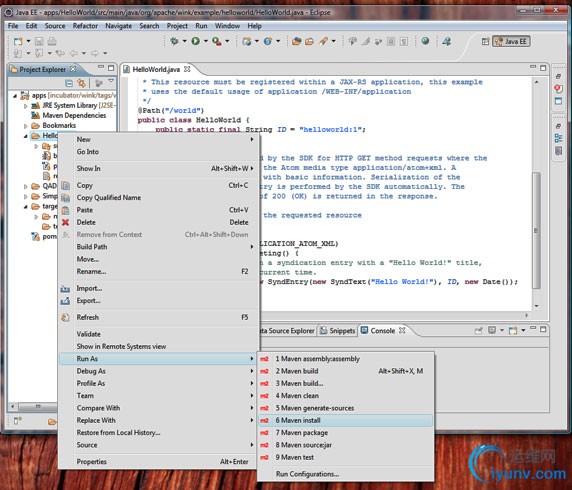Click the Display Selected Console icon
The width and height of the screenshot is (572, 490).
click(492, 330)
